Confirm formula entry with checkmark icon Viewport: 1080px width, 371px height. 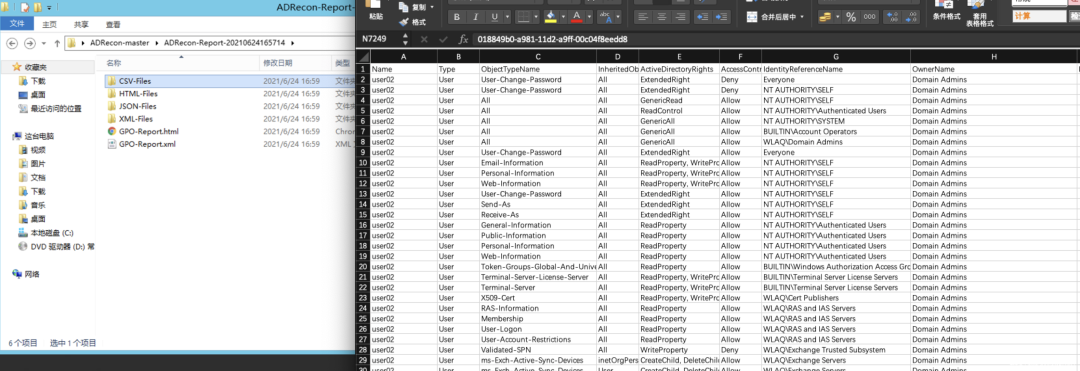tap(443, 39)
